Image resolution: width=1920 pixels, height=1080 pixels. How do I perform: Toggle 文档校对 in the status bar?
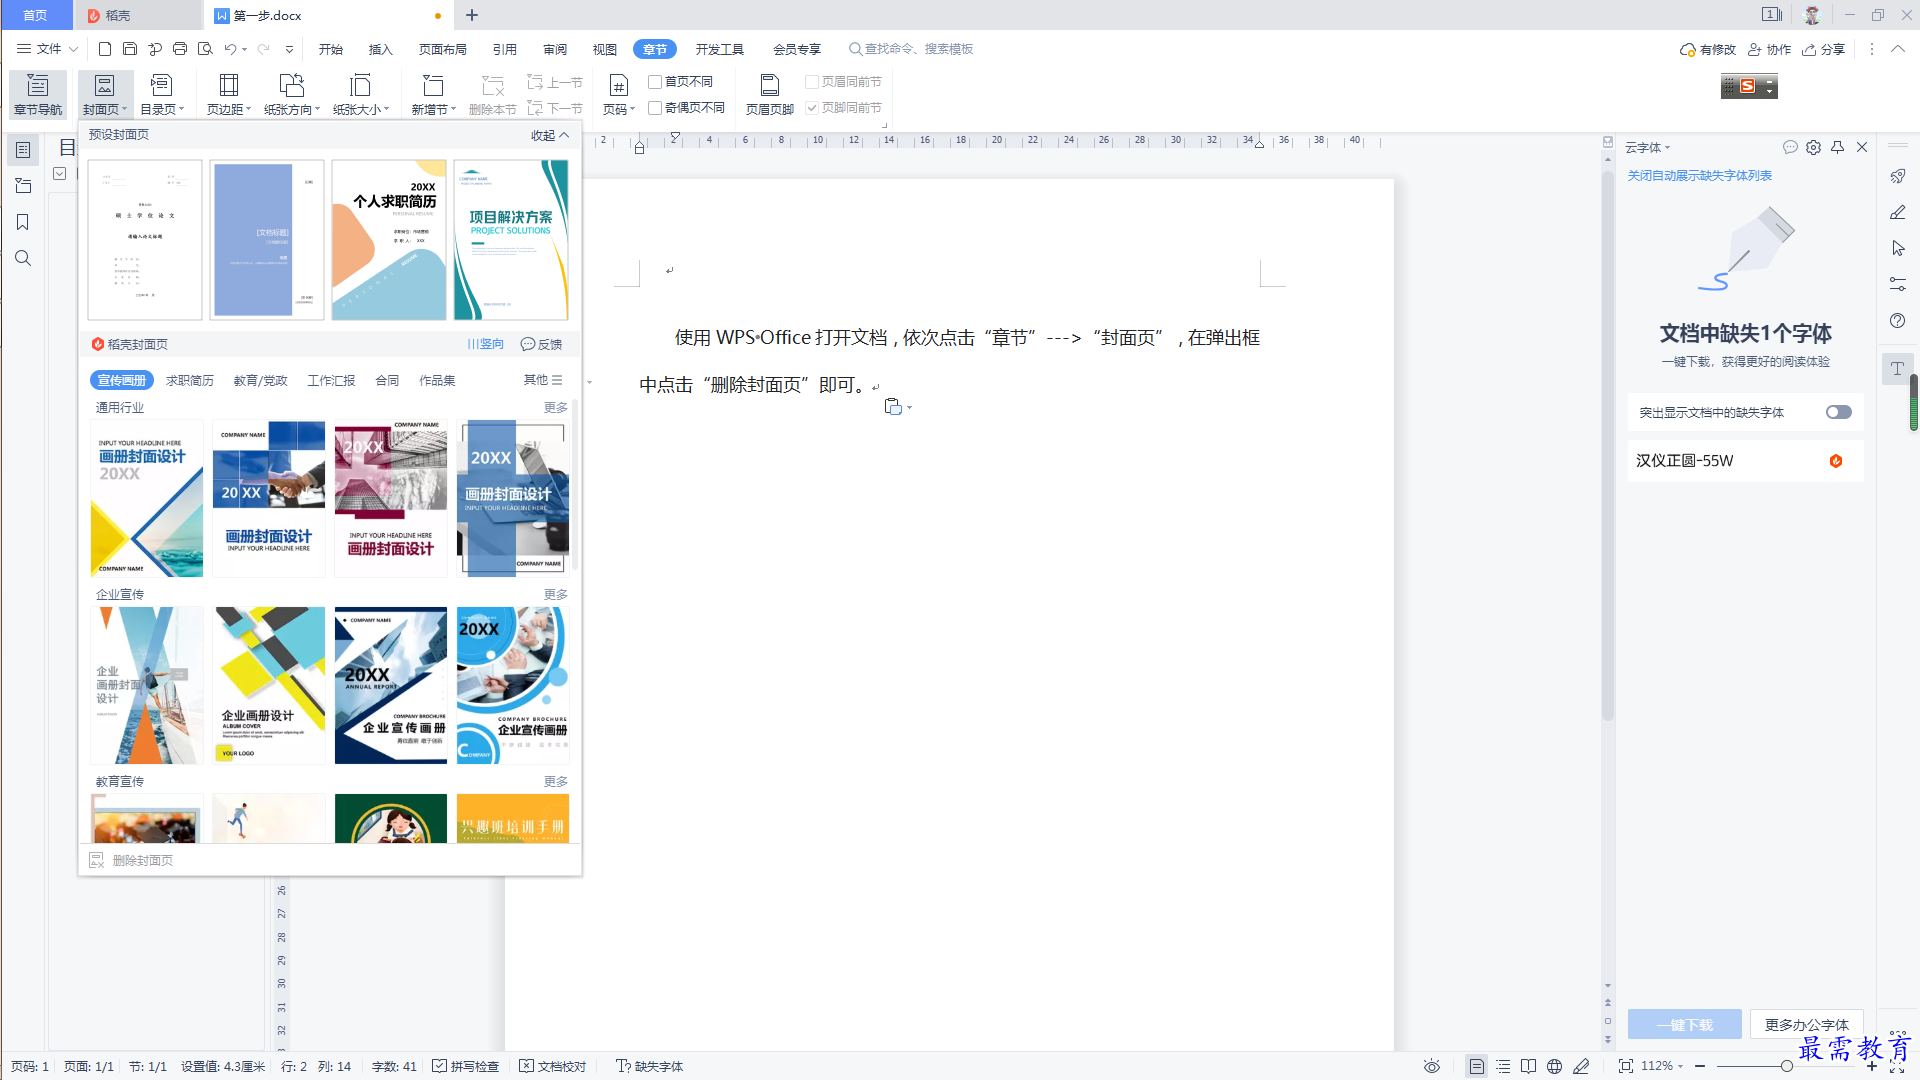coord(552,1066)
